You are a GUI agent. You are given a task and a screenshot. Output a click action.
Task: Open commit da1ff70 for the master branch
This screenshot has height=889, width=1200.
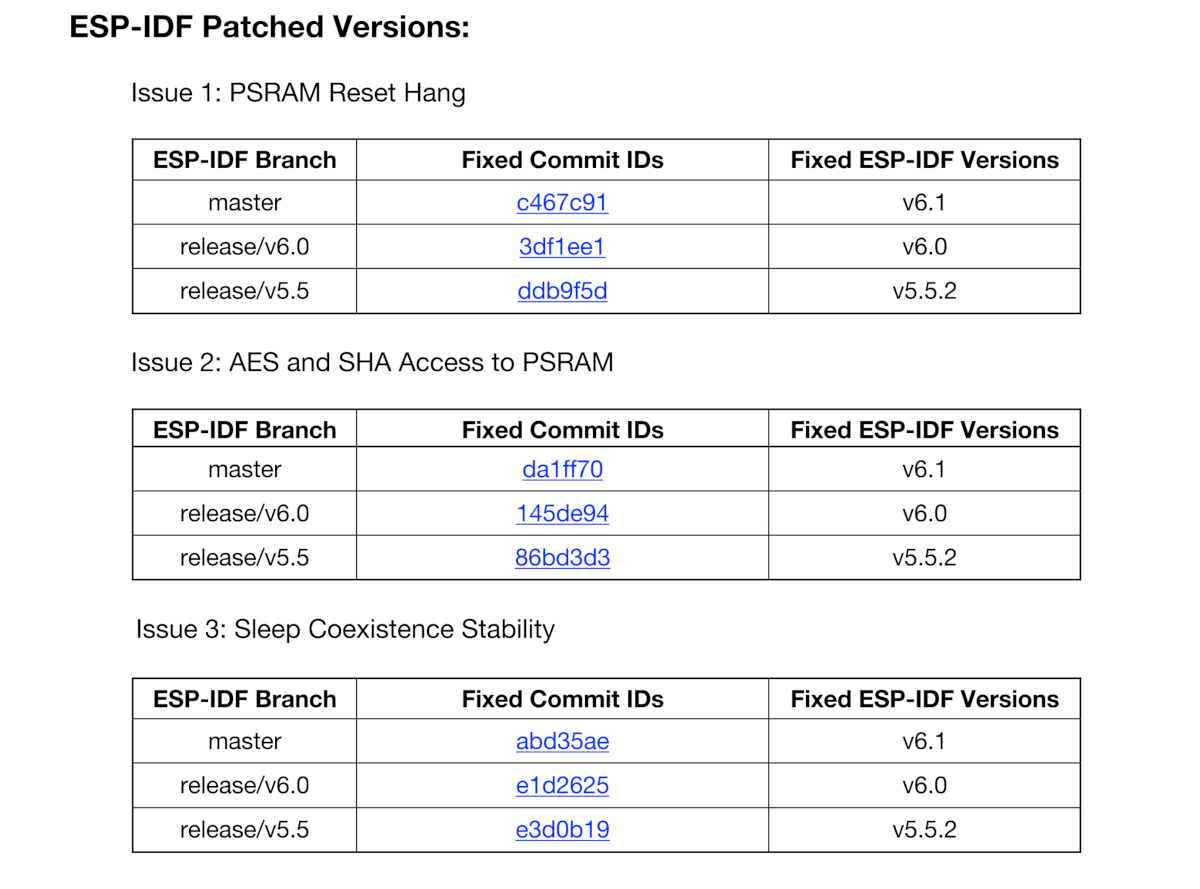(x=562, y=469)
